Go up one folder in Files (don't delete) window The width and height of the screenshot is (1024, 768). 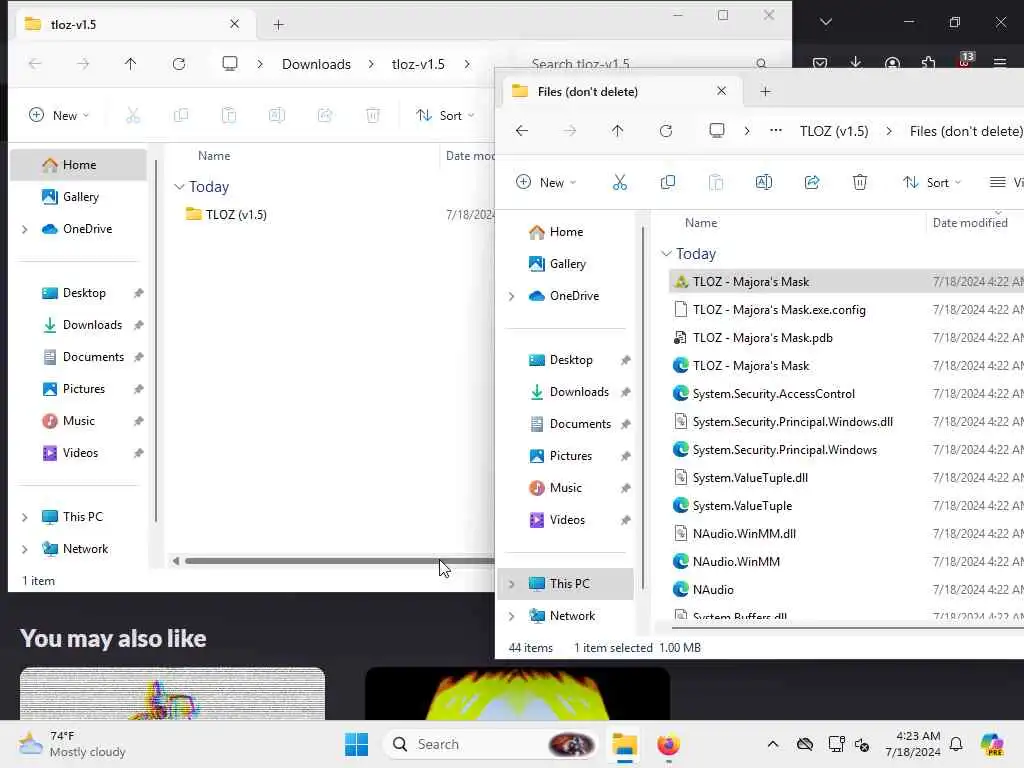click(x=617, y=131)
